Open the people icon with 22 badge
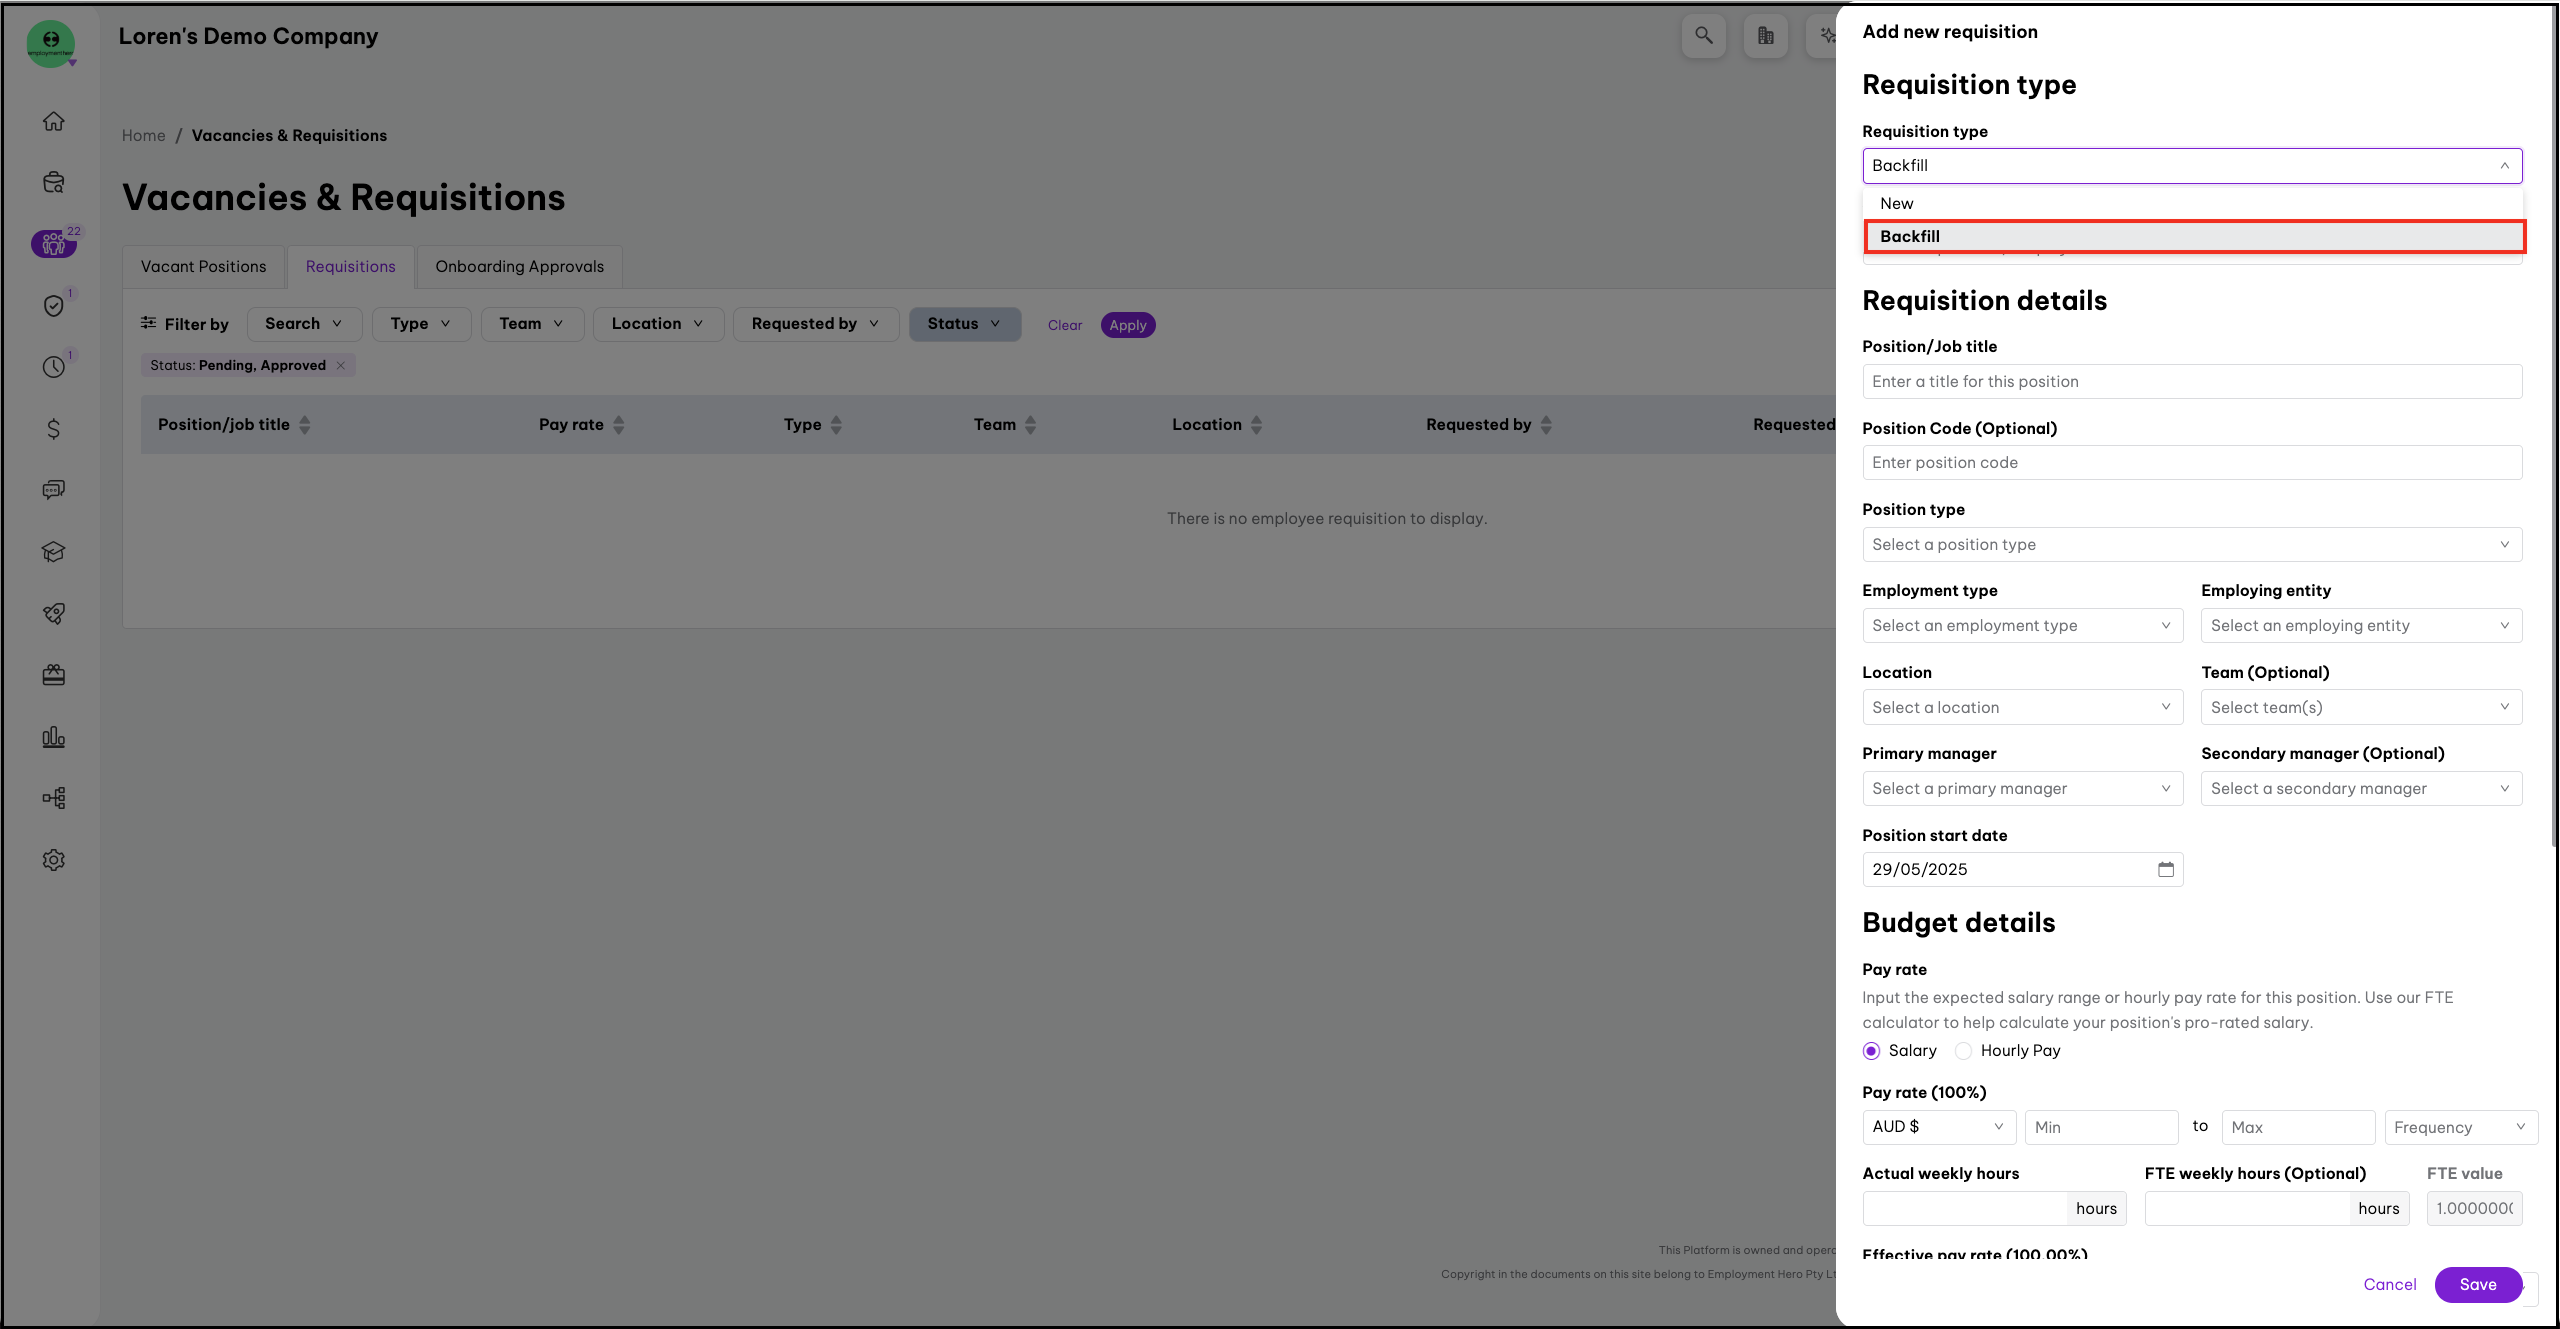 click(x=54, y=243)
